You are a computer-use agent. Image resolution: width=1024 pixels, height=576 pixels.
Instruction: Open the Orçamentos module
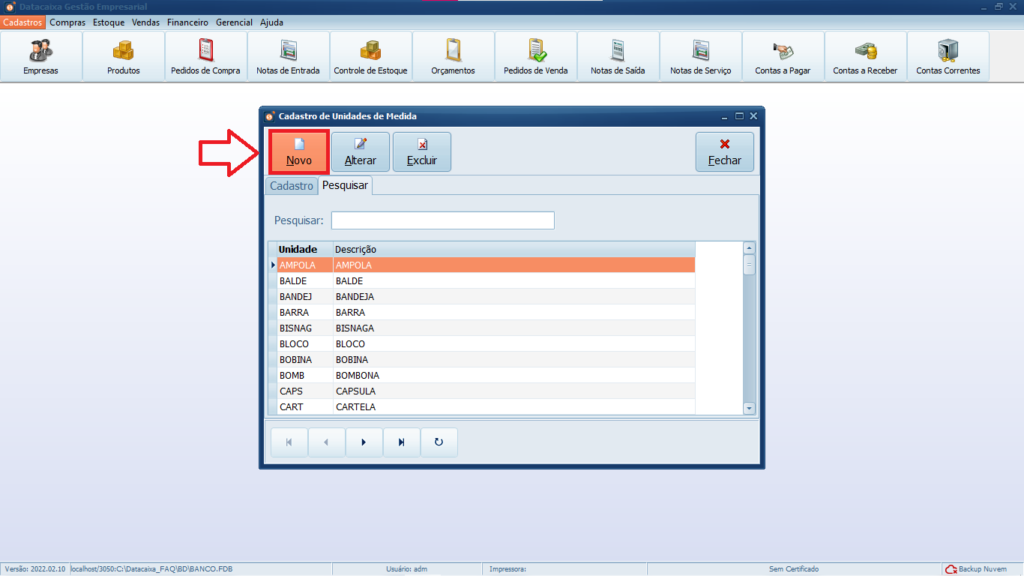pyautogui.click(x=453, y=56)
